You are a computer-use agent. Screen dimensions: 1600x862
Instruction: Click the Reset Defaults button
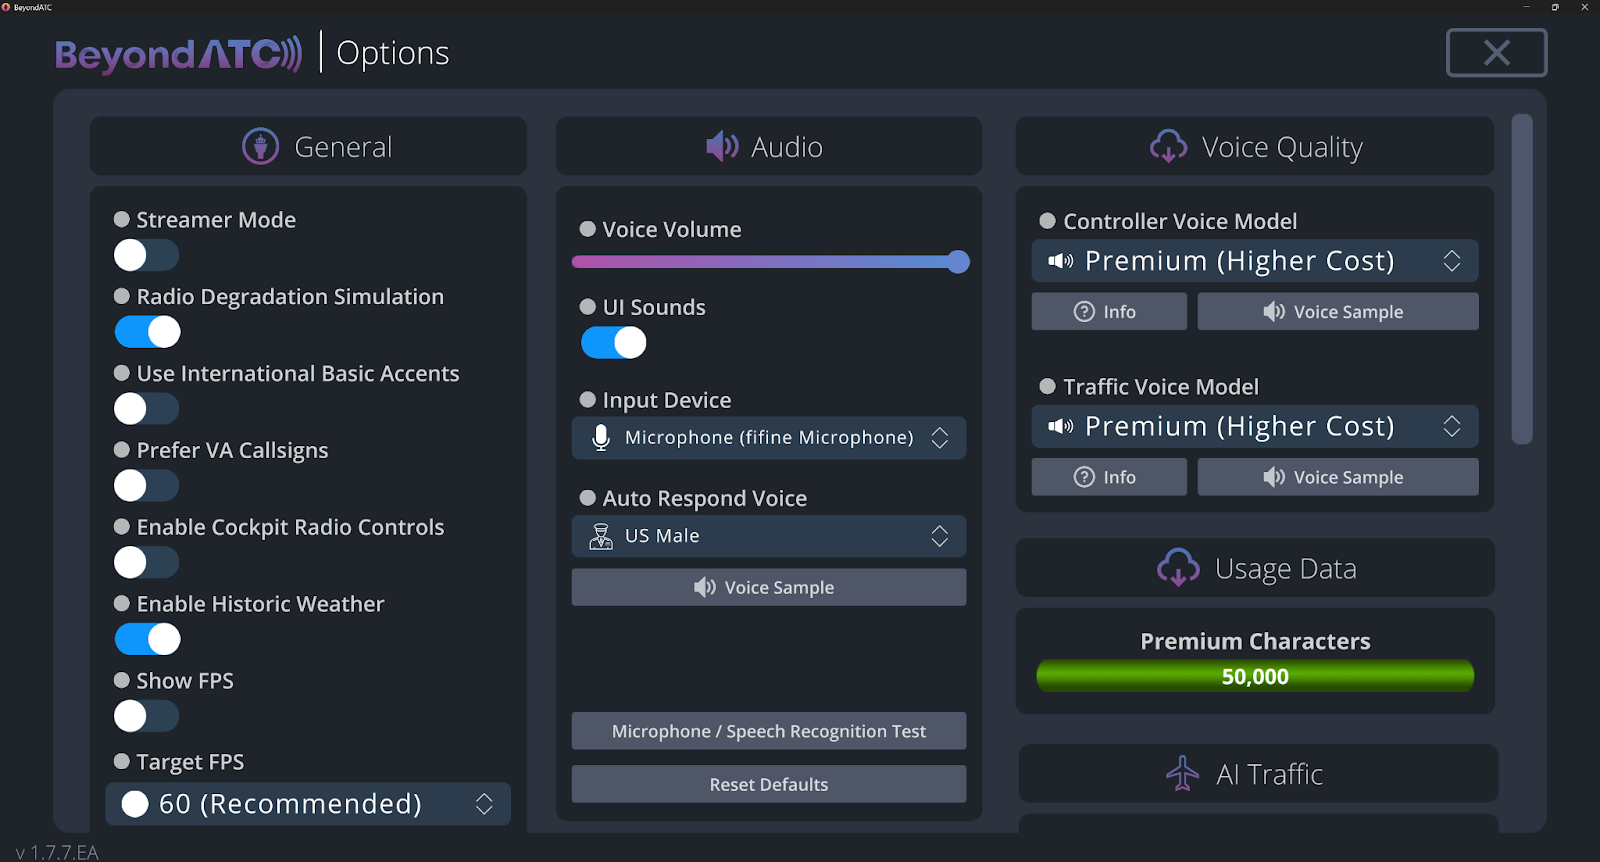tap(768, 785)
